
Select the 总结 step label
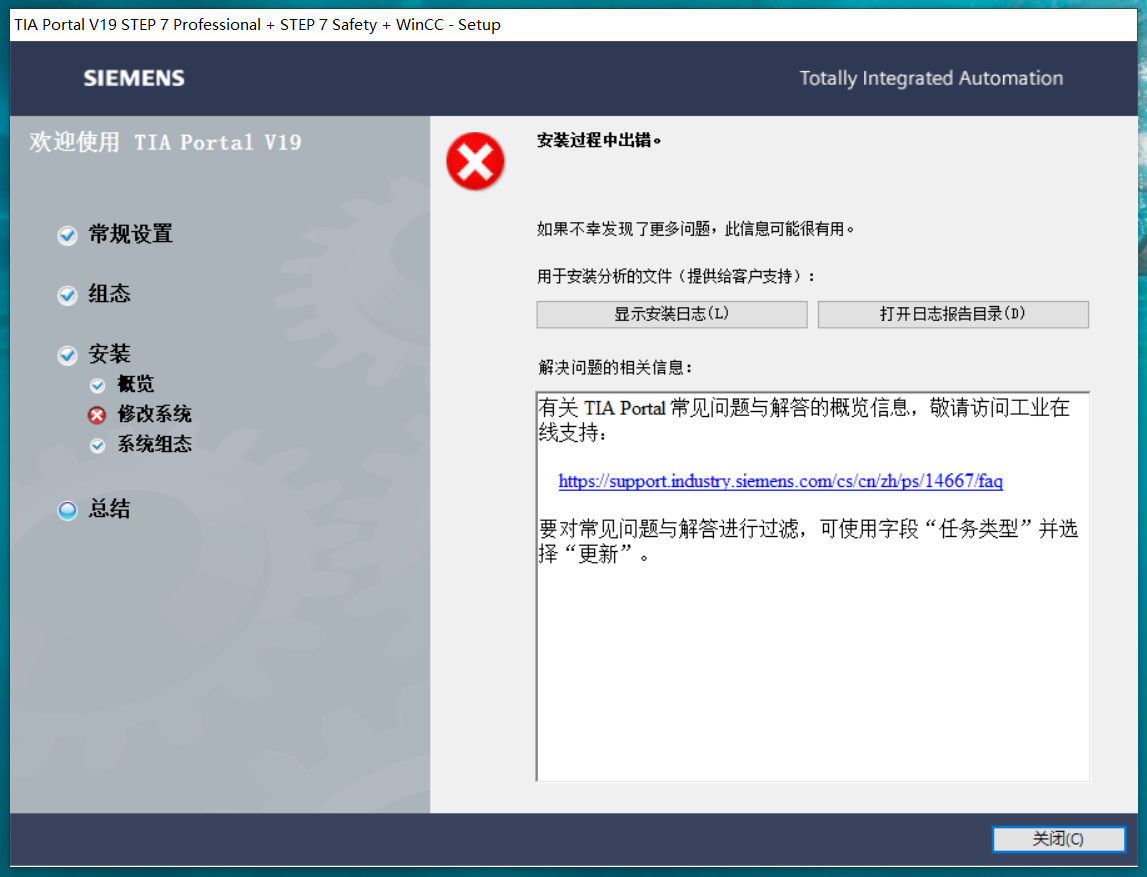pos(110,509)
